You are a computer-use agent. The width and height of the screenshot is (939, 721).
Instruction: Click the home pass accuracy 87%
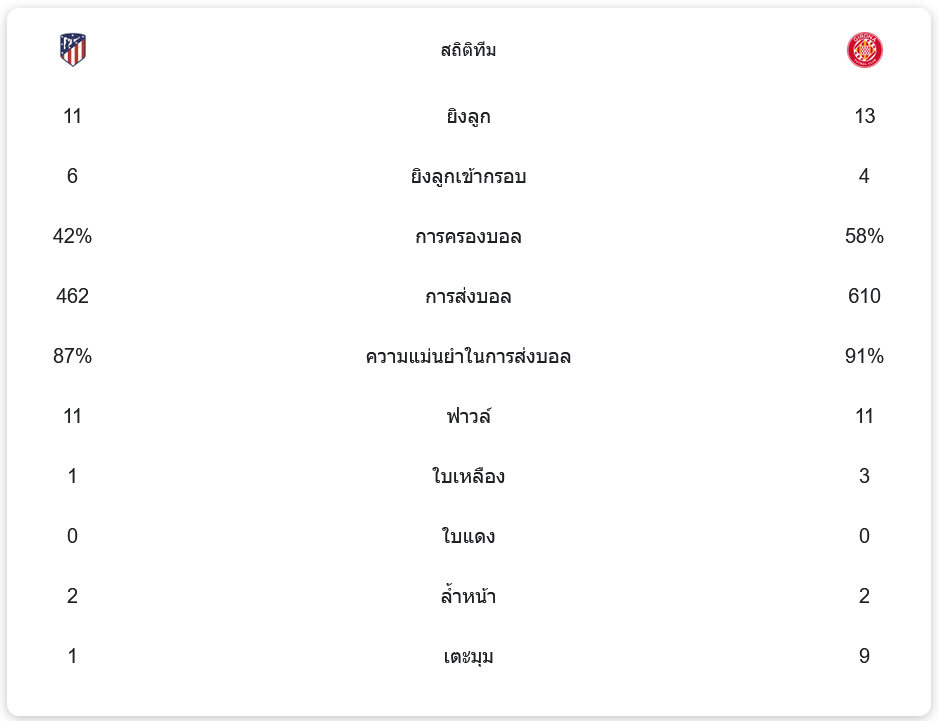pyautogui.click(x=72, y=357)
